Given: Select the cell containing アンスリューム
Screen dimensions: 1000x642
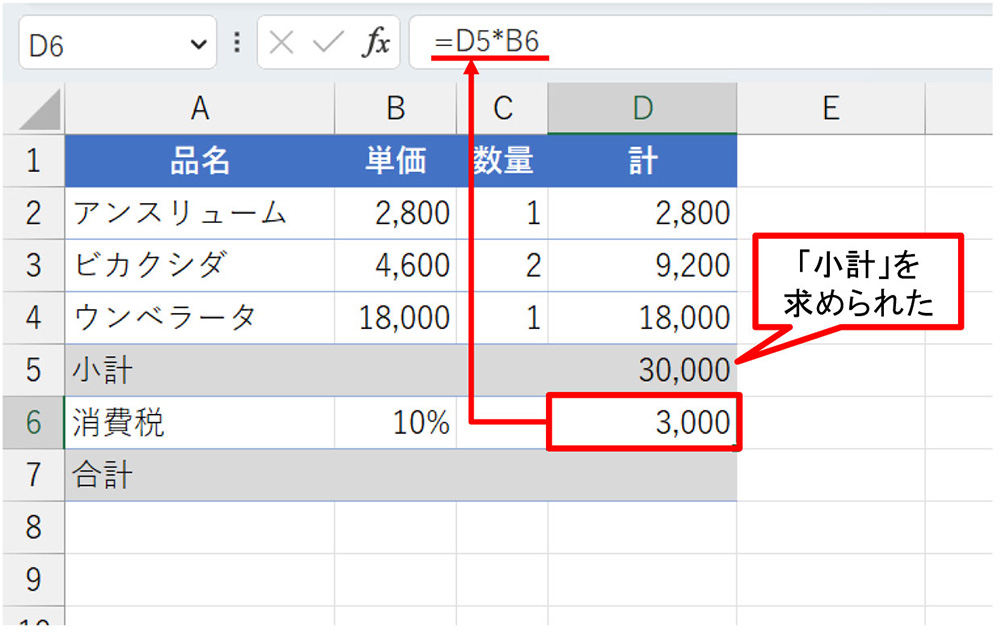Looking at the screenshot, I should 199,212.
